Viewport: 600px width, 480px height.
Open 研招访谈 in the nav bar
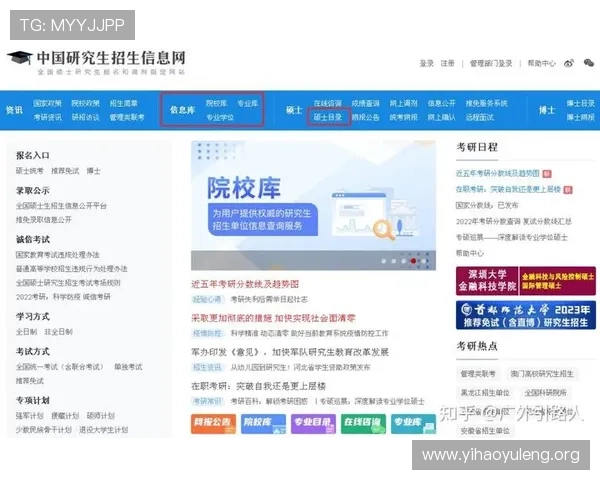click(x=85, y=117)
